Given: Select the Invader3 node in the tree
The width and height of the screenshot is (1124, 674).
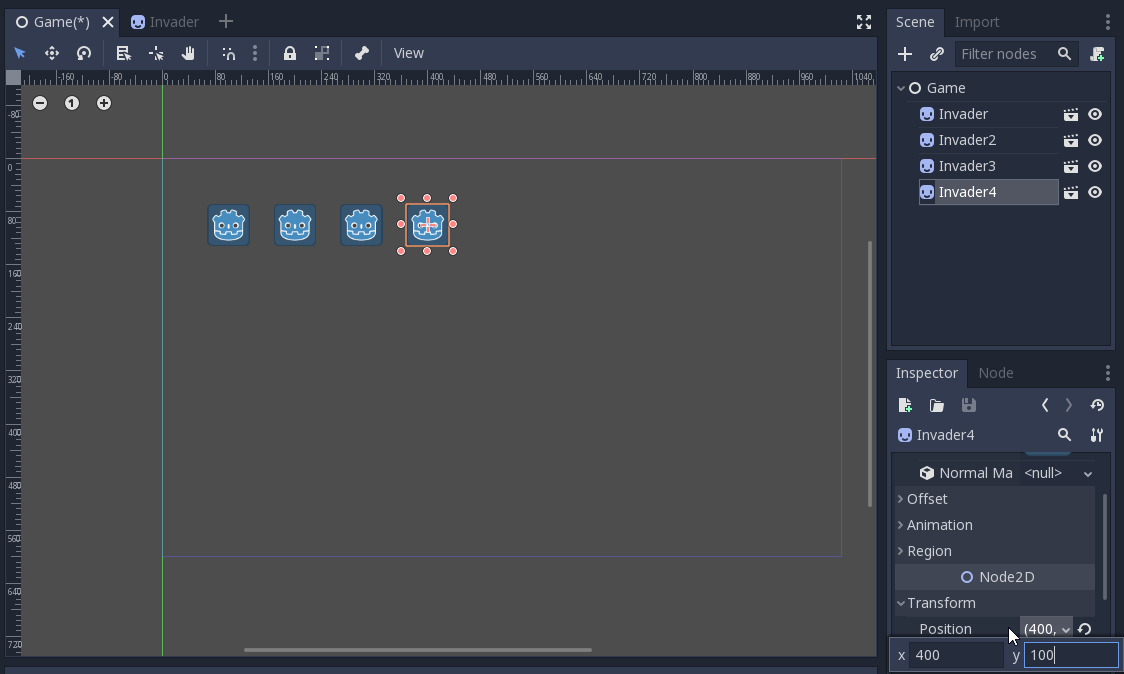Looking at the screenshot, I should click(x=967, y=166).
